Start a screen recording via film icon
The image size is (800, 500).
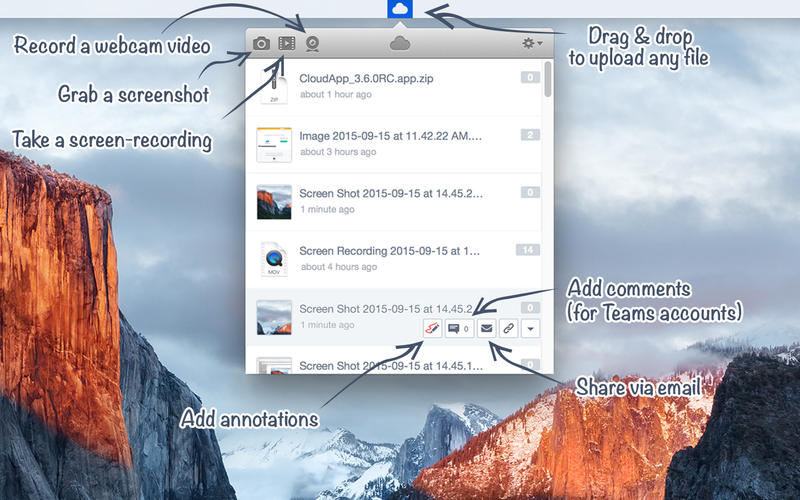click(287, 43)
